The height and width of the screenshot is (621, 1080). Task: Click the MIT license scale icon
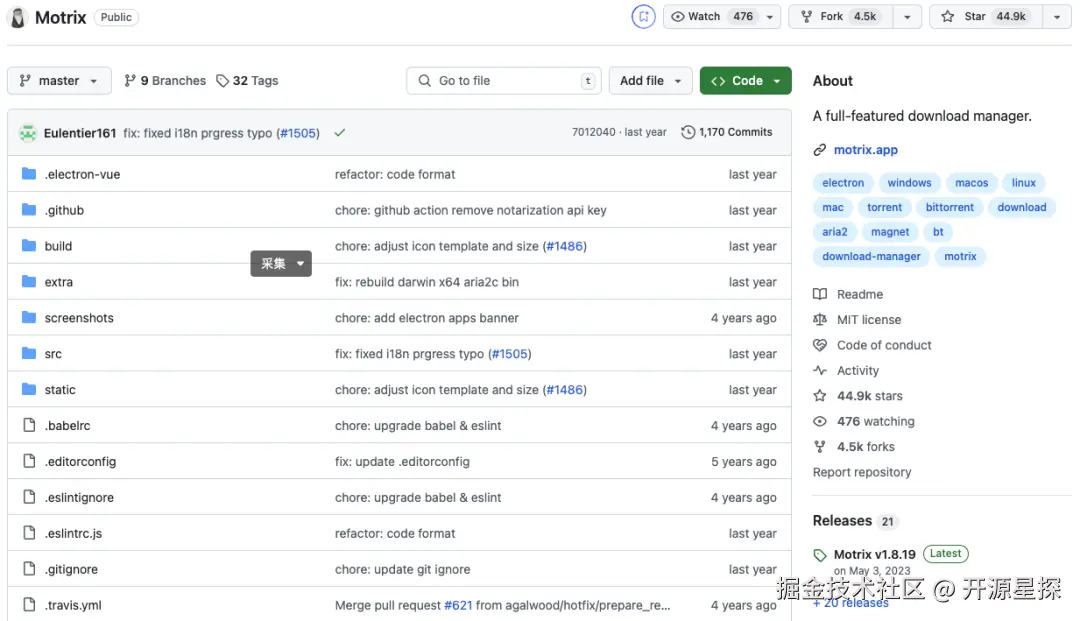pos(820,319)
